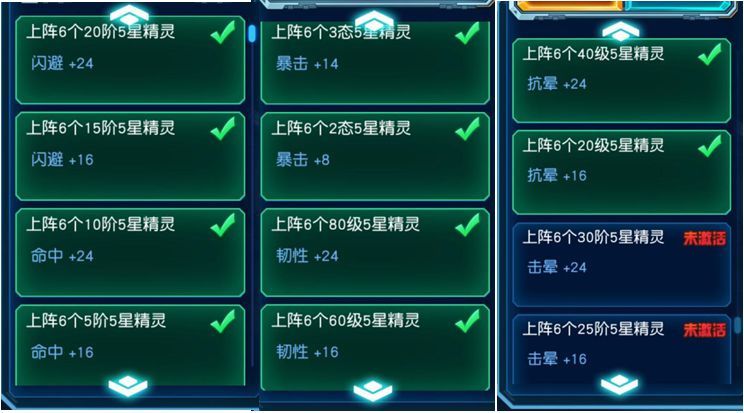Click the up arrow above 40级 card
Viewport: 744px width, 413px height.
click(x=620, y=31)
